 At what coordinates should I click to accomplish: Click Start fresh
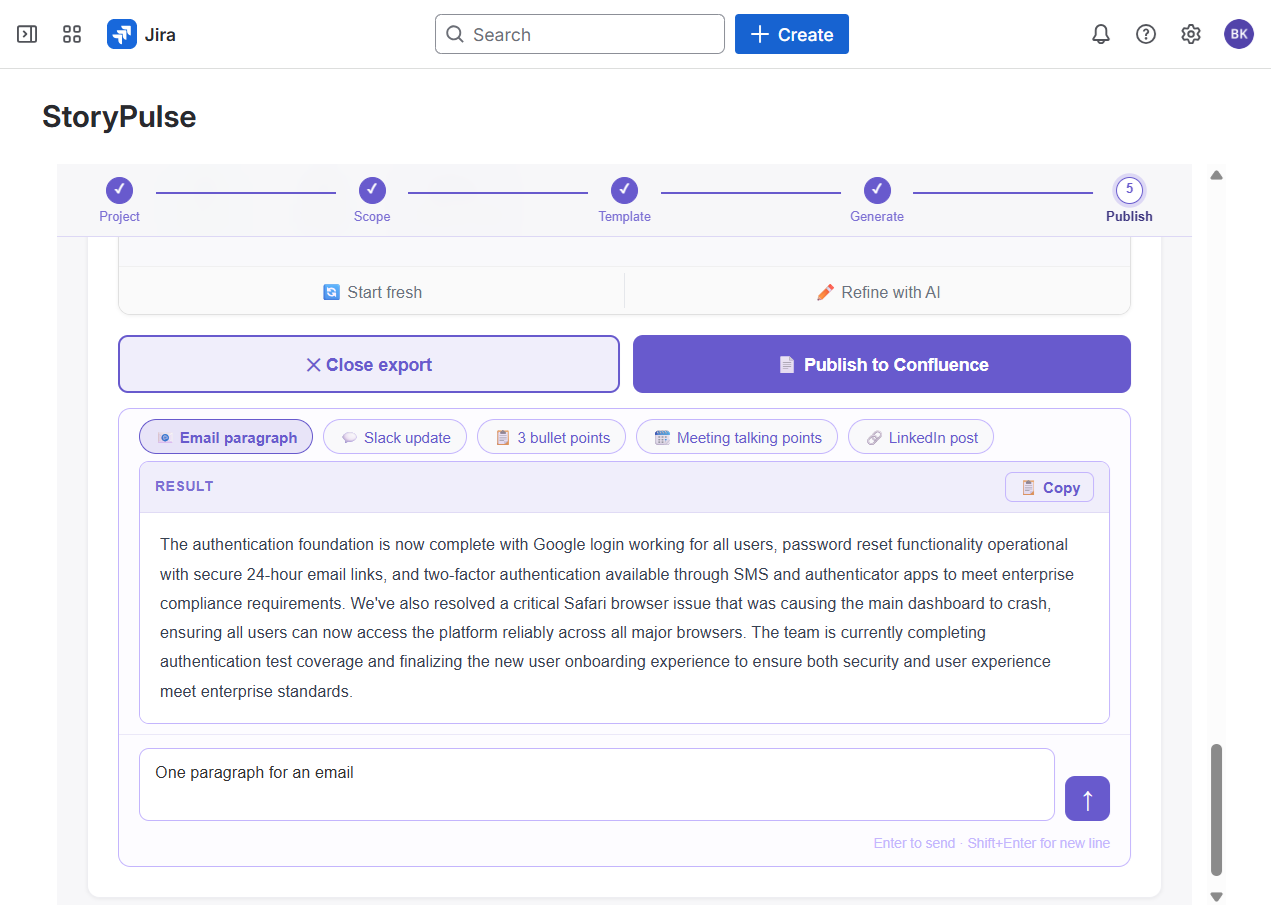(372, 292)
